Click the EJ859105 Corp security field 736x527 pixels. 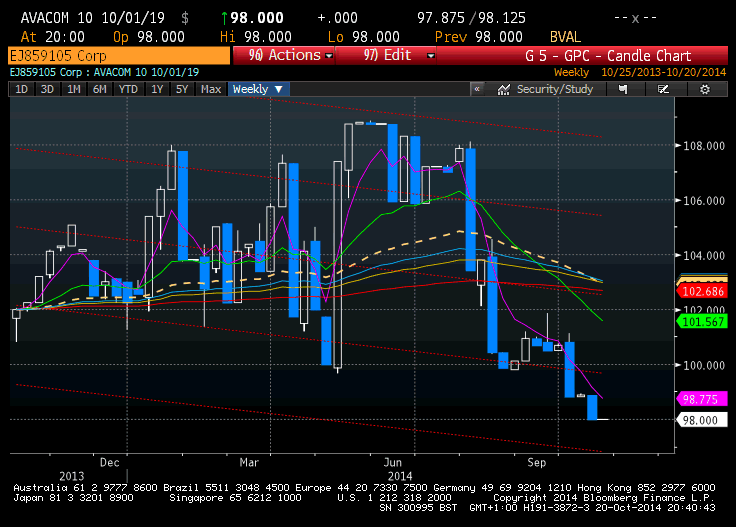[x=119, y=56]
